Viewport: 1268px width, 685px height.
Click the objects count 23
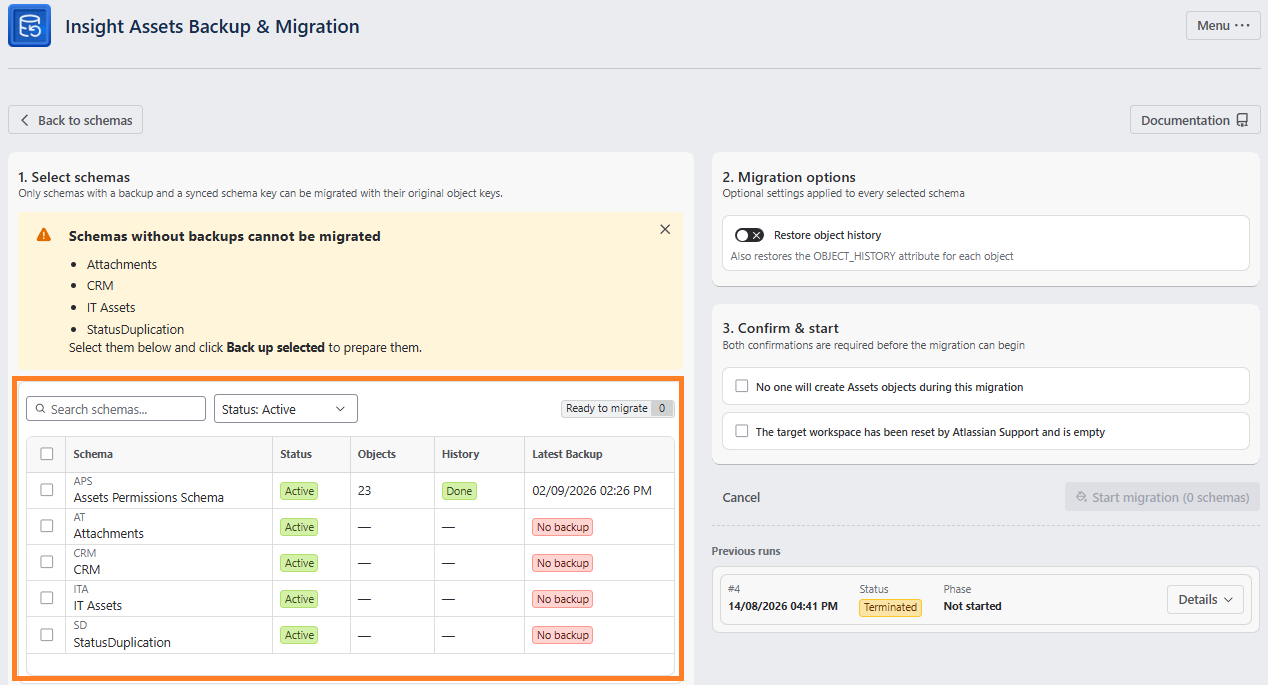click(365, 491)
